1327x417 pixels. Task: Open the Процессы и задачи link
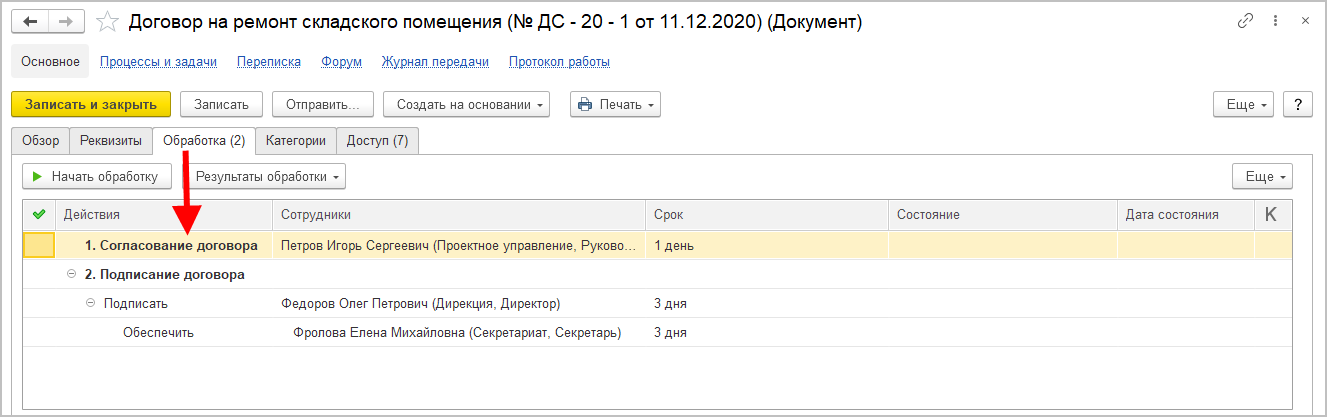[x=158, y=62]
